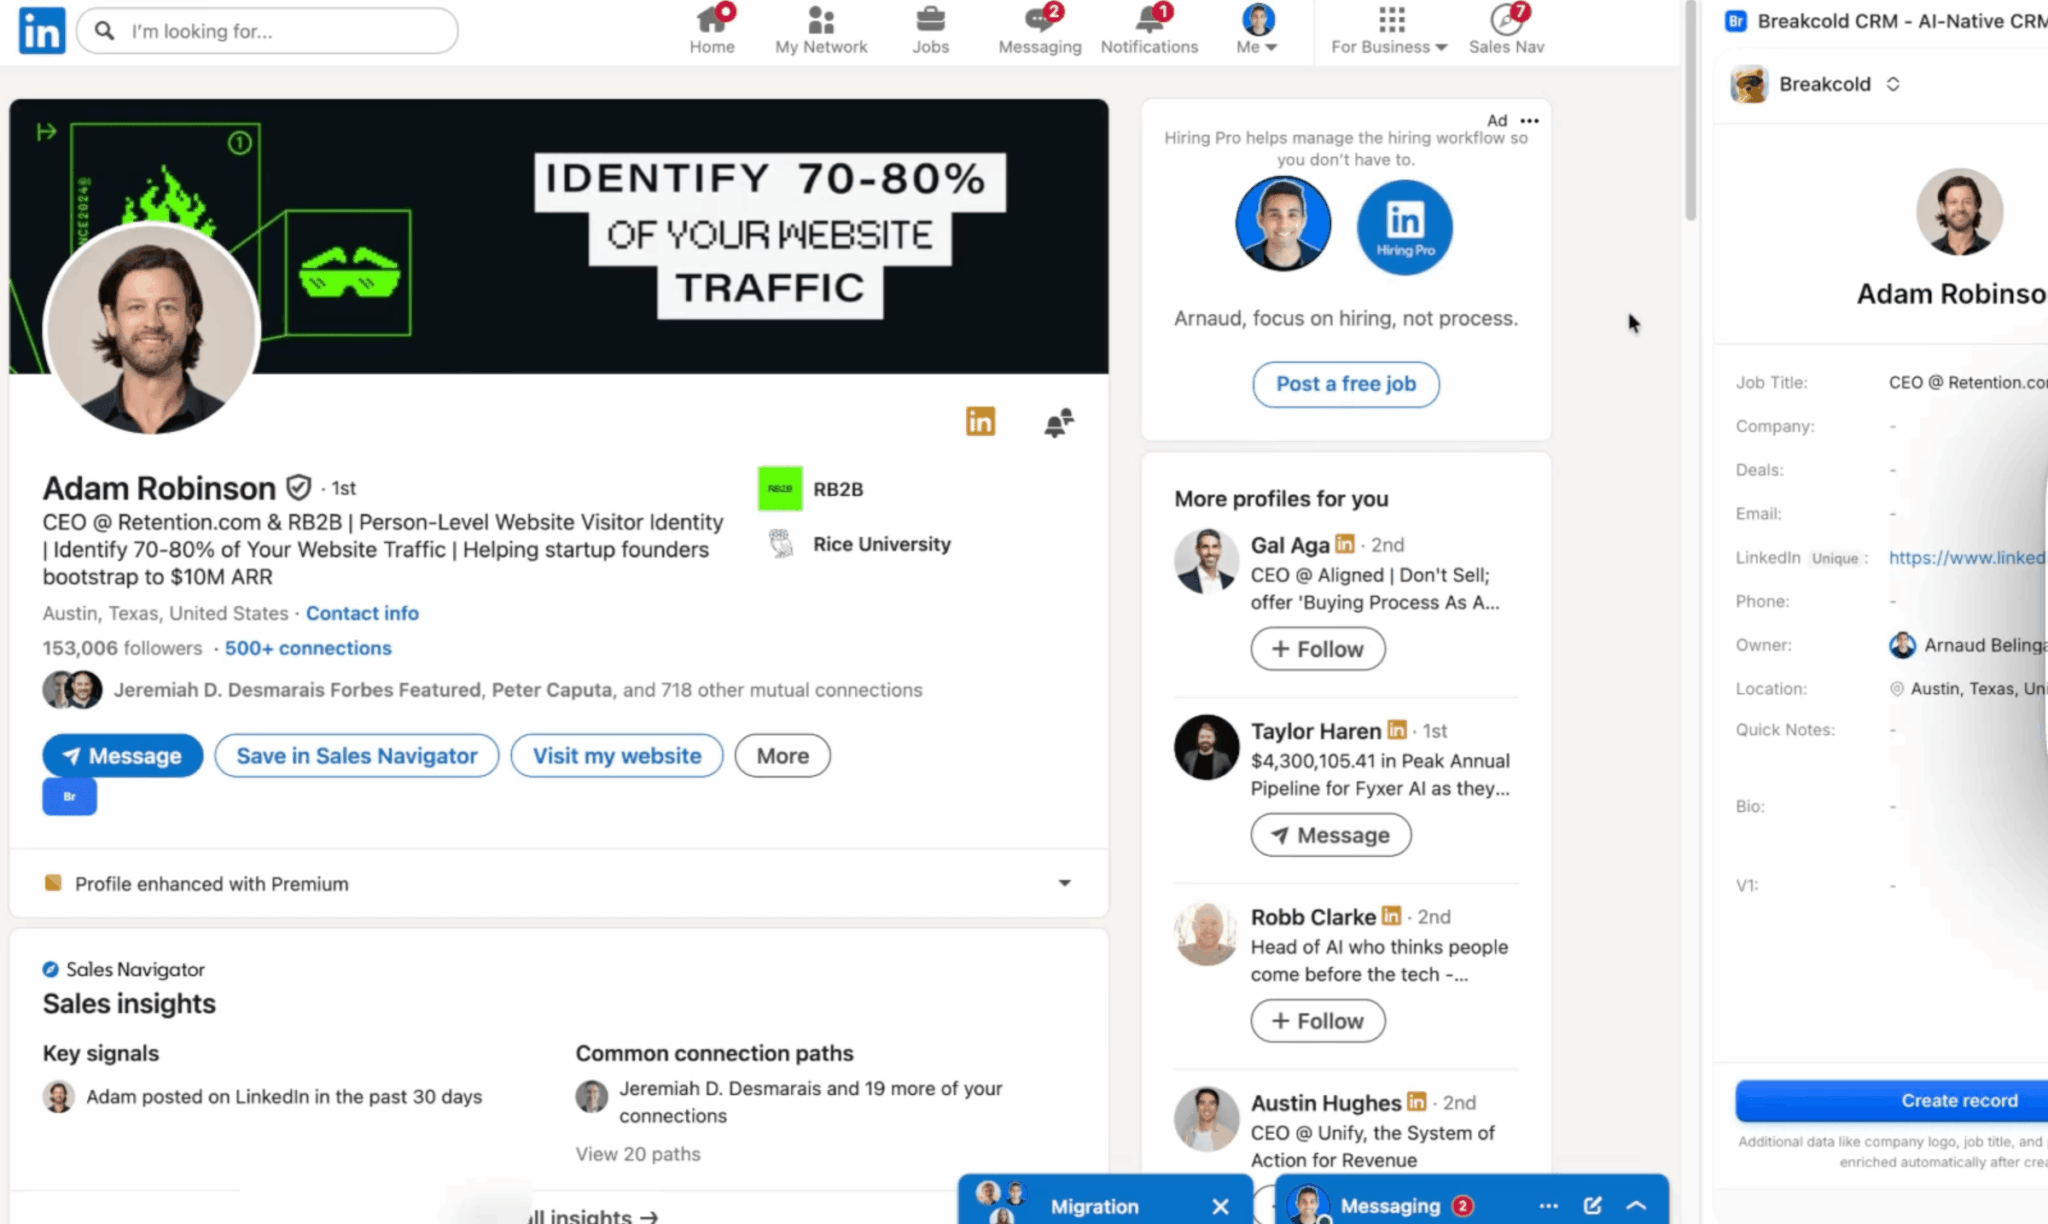The height and width of the screenshot is (1224, 2048).
Task: Click the banner arrow icon in cover image
Action: (x=46, y=131)
